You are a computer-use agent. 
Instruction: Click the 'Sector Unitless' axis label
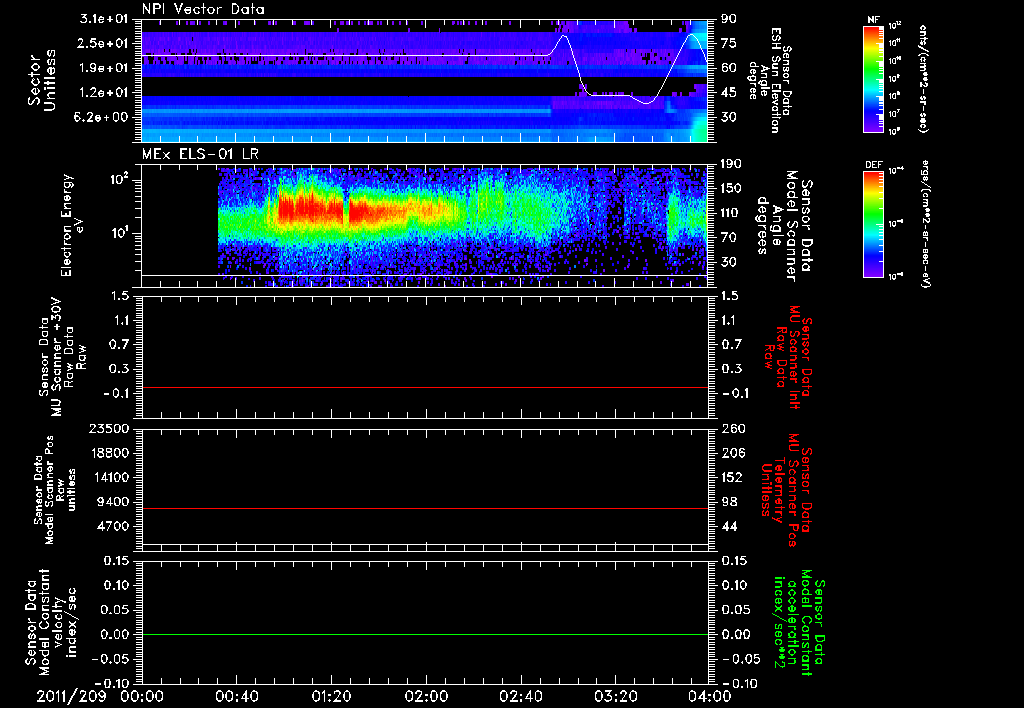42,80
